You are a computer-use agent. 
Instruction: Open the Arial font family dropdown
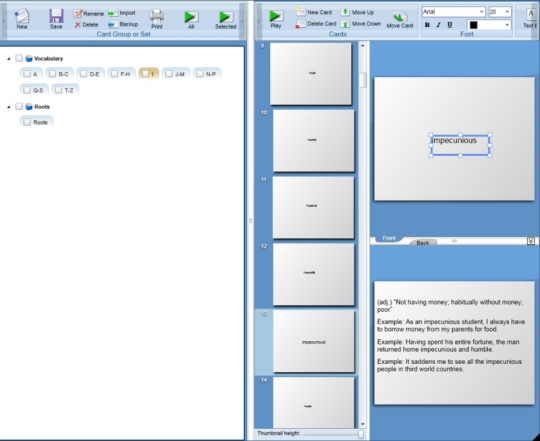(481, 12)
